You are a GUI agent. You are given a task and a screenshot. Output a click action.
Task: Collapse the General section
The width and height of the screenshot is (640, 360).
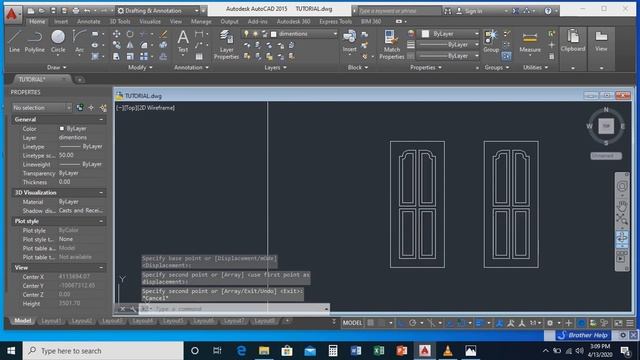[x=101, y=120]
